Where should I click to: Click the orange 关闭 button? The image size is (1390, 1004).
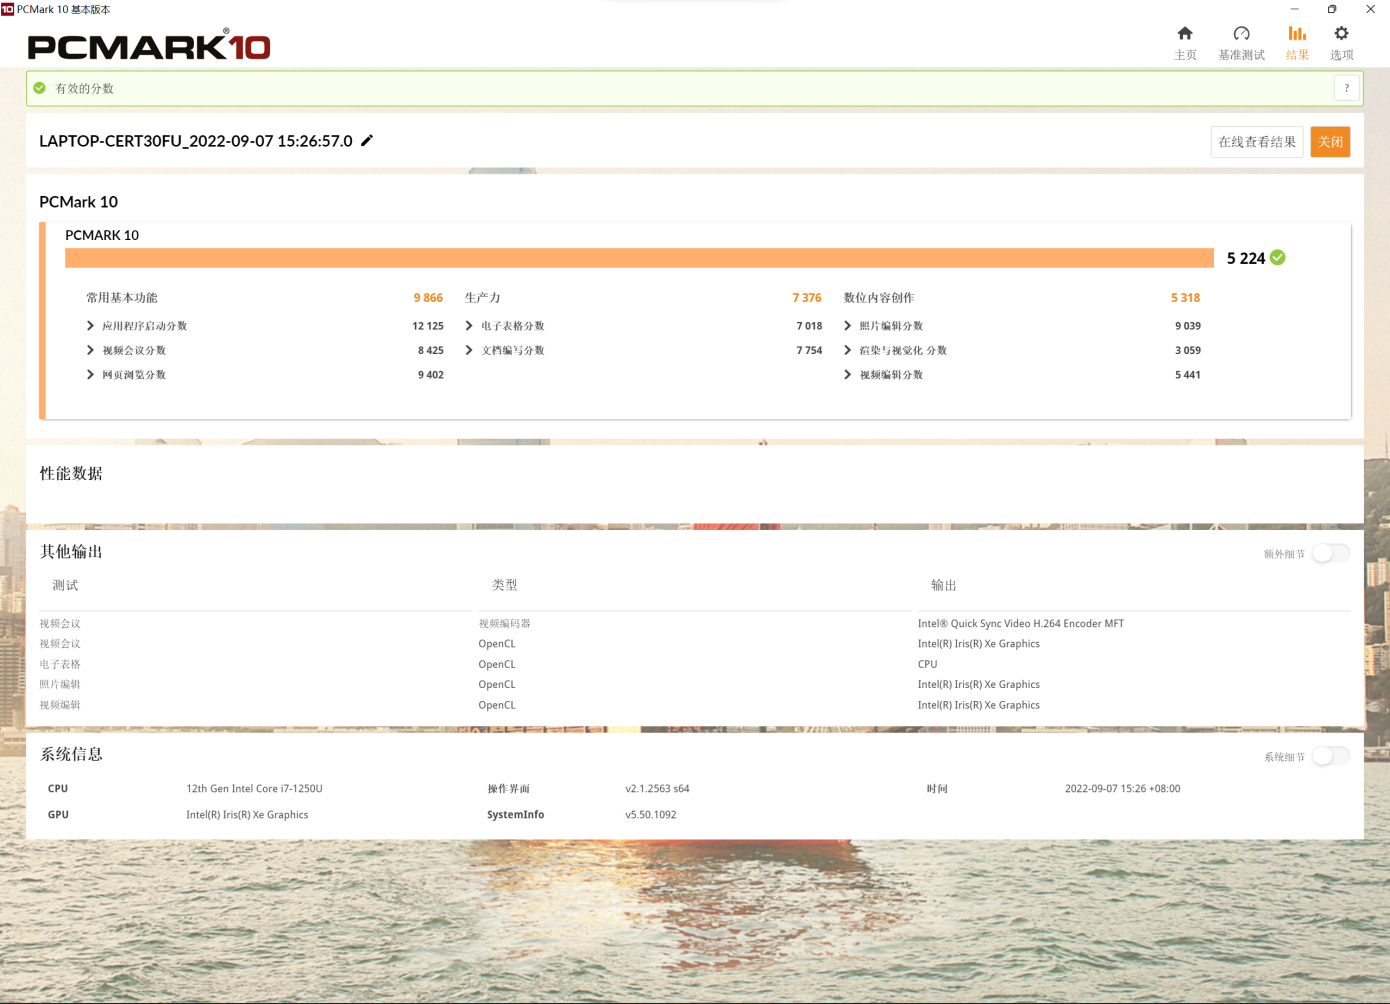click(x=1330, y=142)
